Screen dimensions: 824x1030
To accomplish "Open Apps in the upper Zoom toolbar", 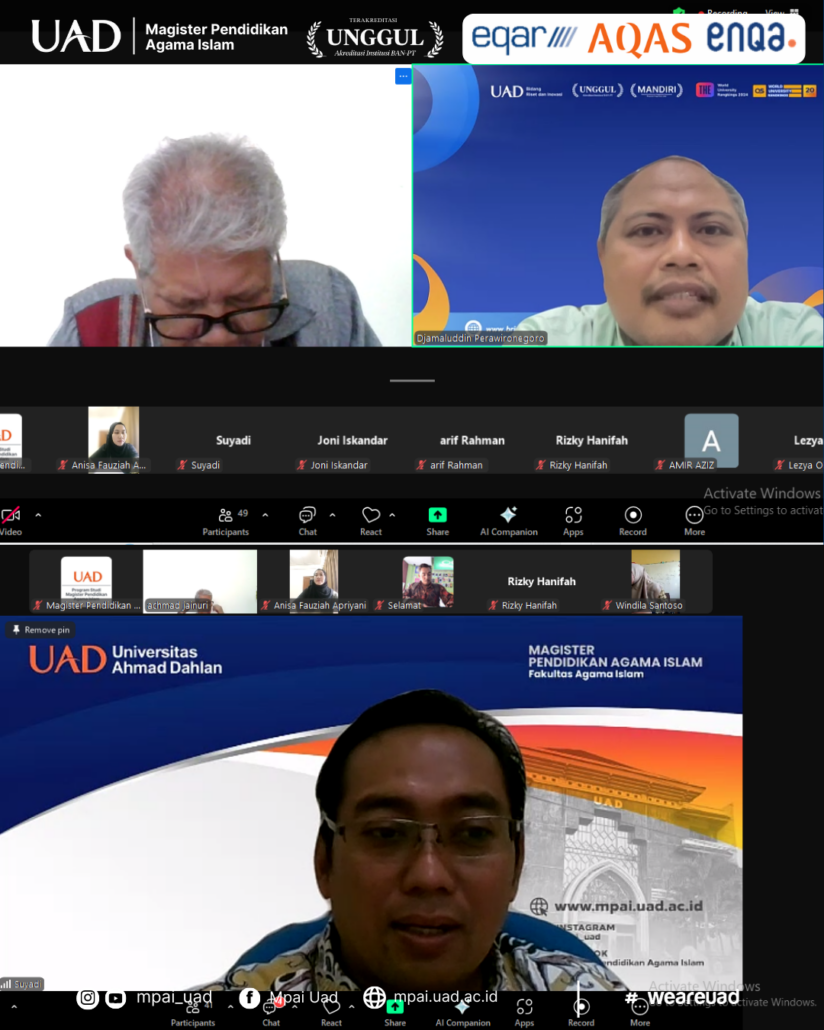I will 573,522.
